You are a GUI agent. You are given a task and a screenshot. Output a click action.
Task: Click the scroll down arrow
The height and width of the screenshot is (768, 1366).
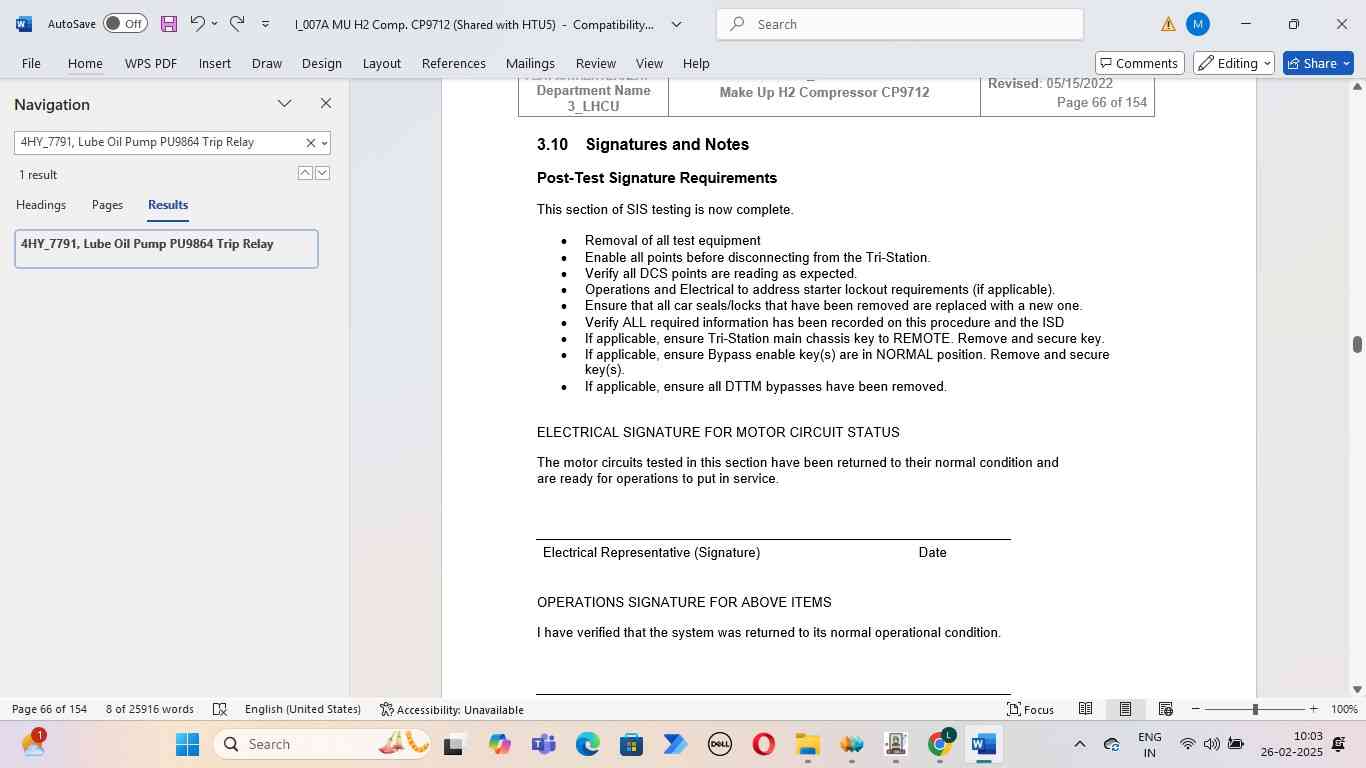(1357, 689)
